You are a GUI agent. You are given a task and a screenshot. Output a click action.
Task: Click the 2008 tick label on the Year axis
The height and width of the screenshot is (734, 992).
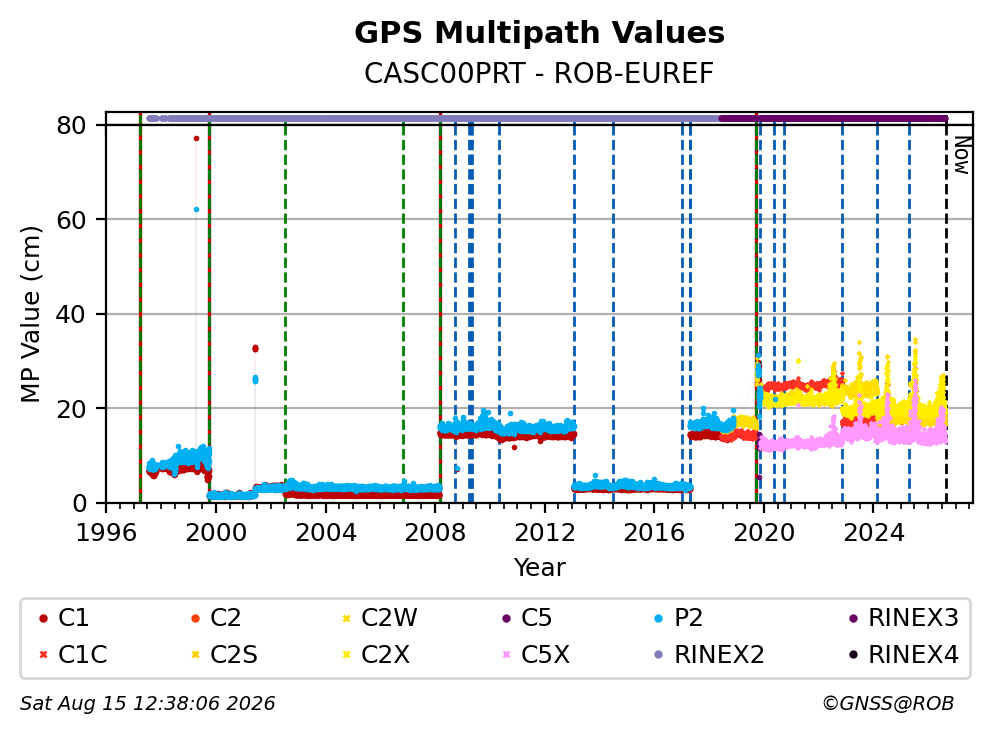point(435,533)
